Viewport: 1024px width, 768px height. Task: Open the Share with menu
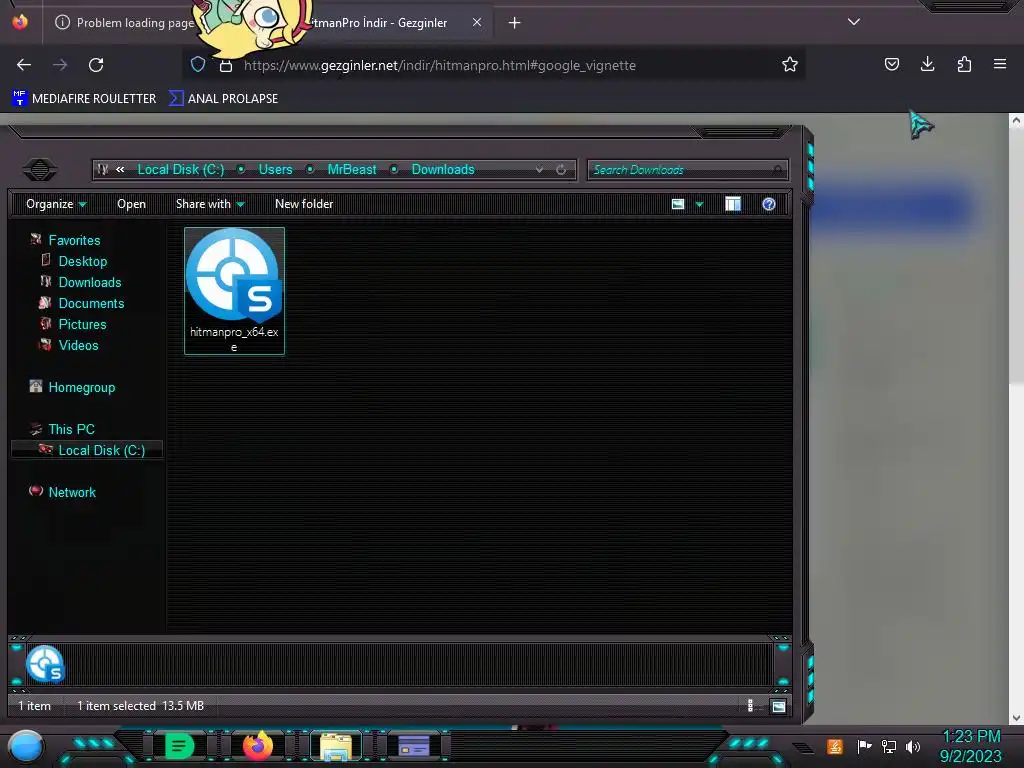point(210,204)
